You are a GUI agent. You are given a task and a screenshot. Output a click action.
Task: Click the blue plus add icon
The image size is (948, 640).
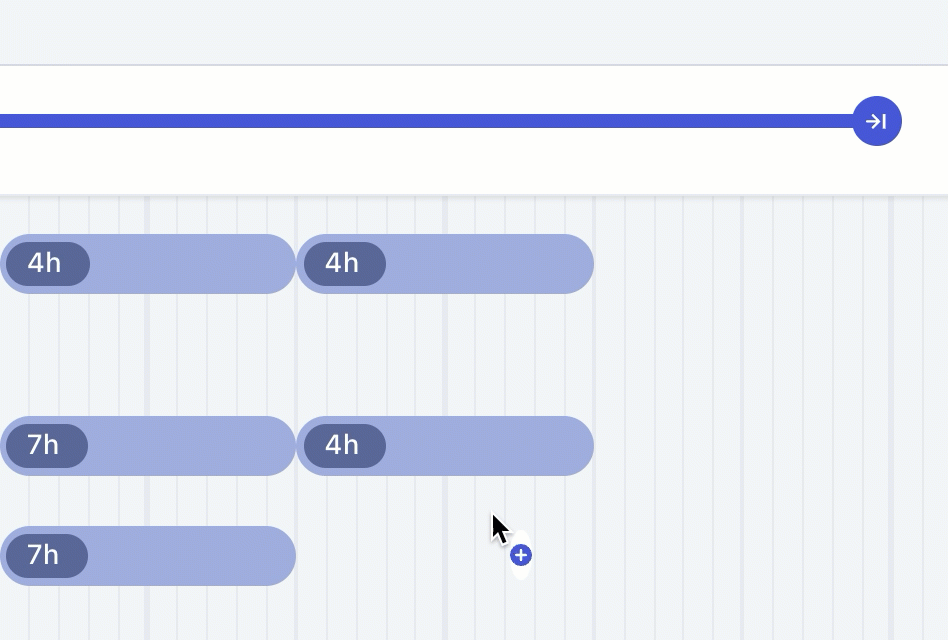520,555
